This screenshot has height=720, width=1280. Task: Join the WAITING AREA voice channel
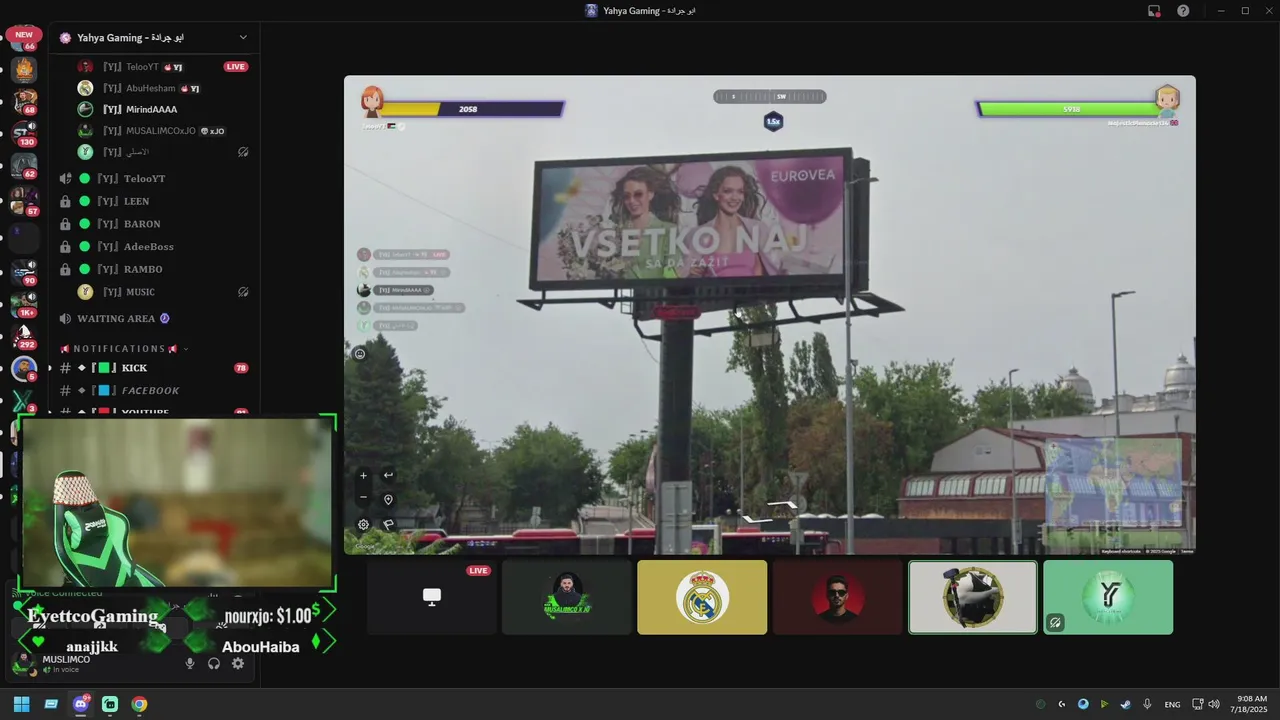click(153, 319)
